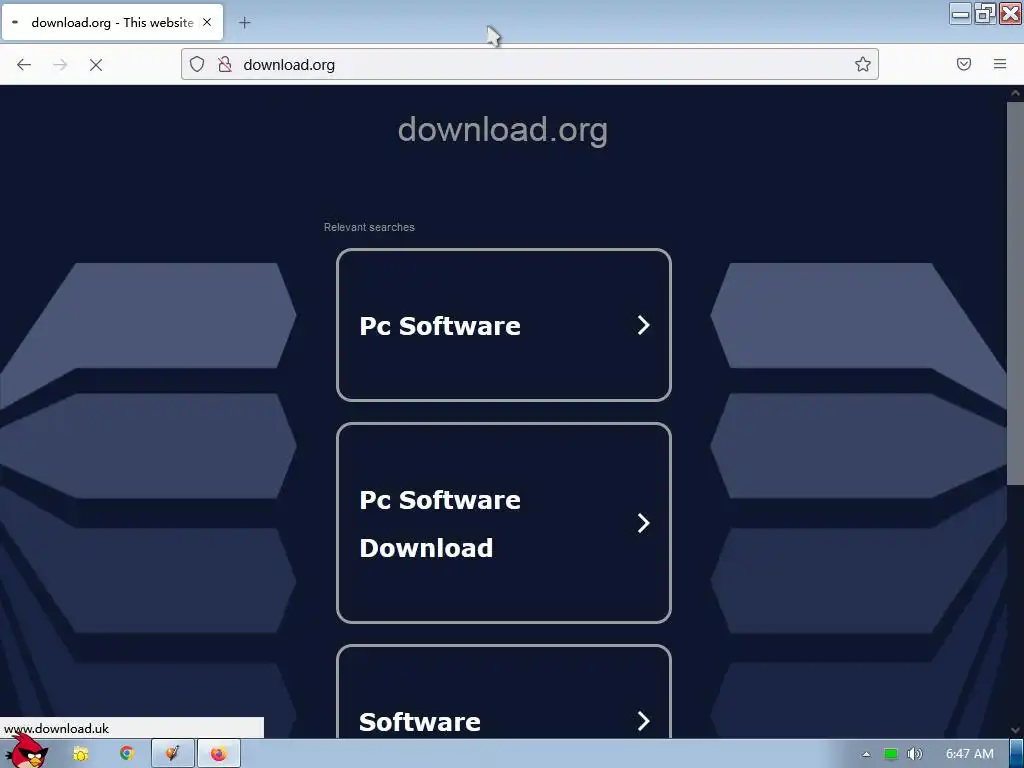Open the Pc Software Download link
Screen dimensions: 1024x768
[x=504, y=523]
